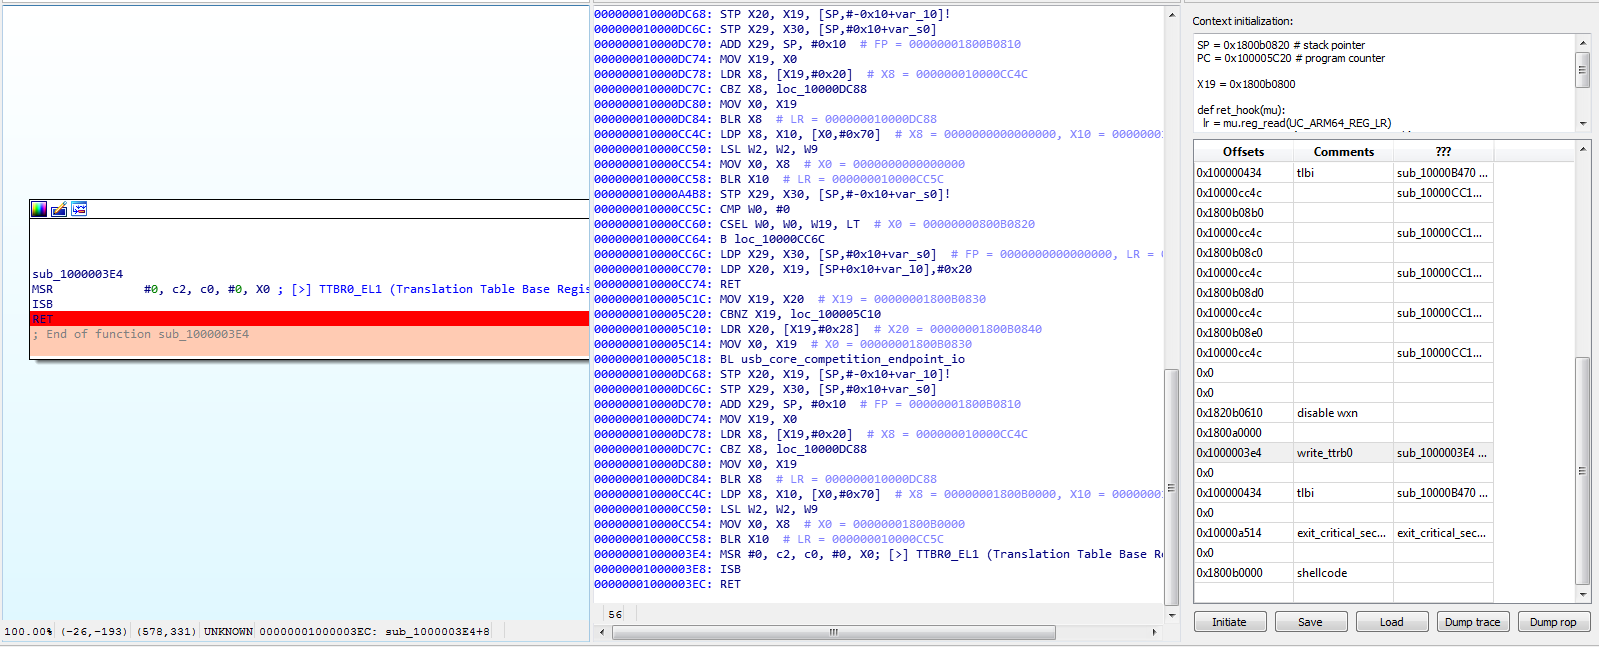Screen dimensions: 1599x647
Task: Select the Comments column header
Action: (1343, 152)
